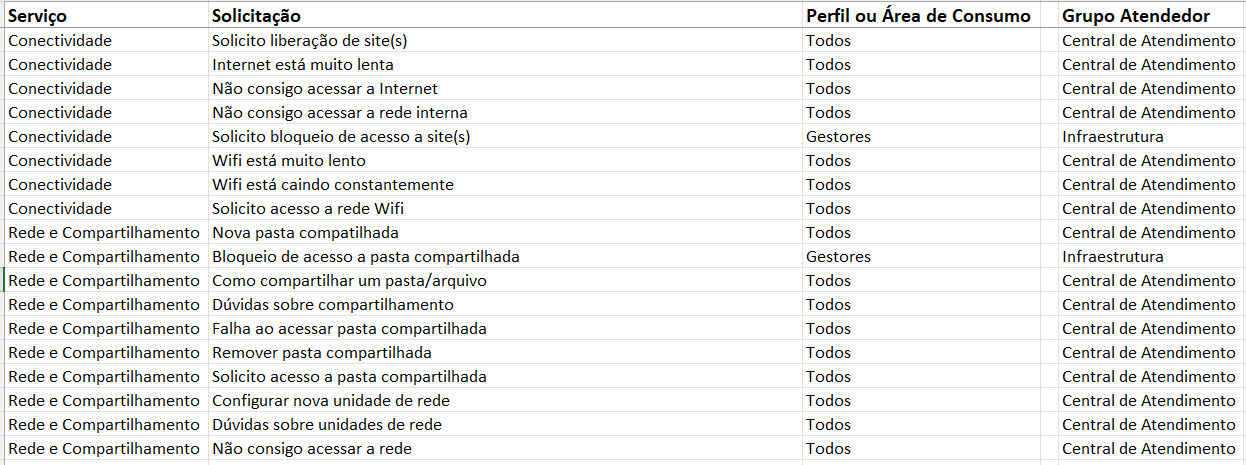Select "Solicito bloqueio de acesso a site(s)" cell
The width and height of the screenshot is (1246, 465).
[340, 137]
